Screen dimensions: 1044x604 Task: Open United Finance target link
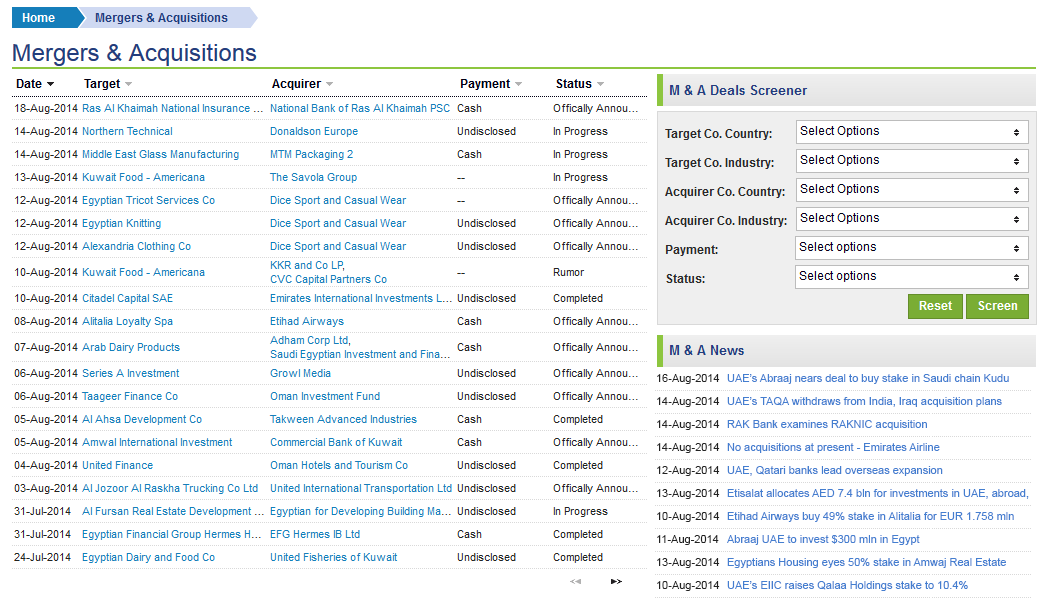[x=117, y=465]
